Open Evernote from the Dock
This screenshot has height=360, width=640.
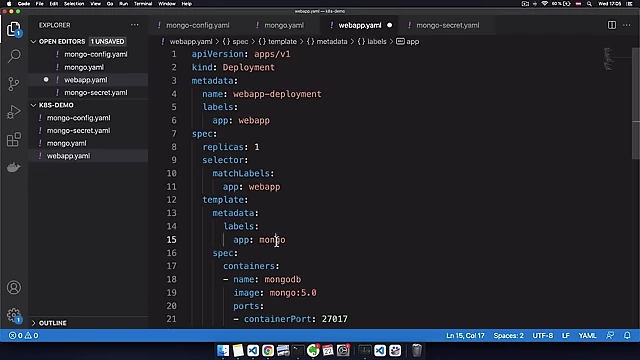[313, 350]
